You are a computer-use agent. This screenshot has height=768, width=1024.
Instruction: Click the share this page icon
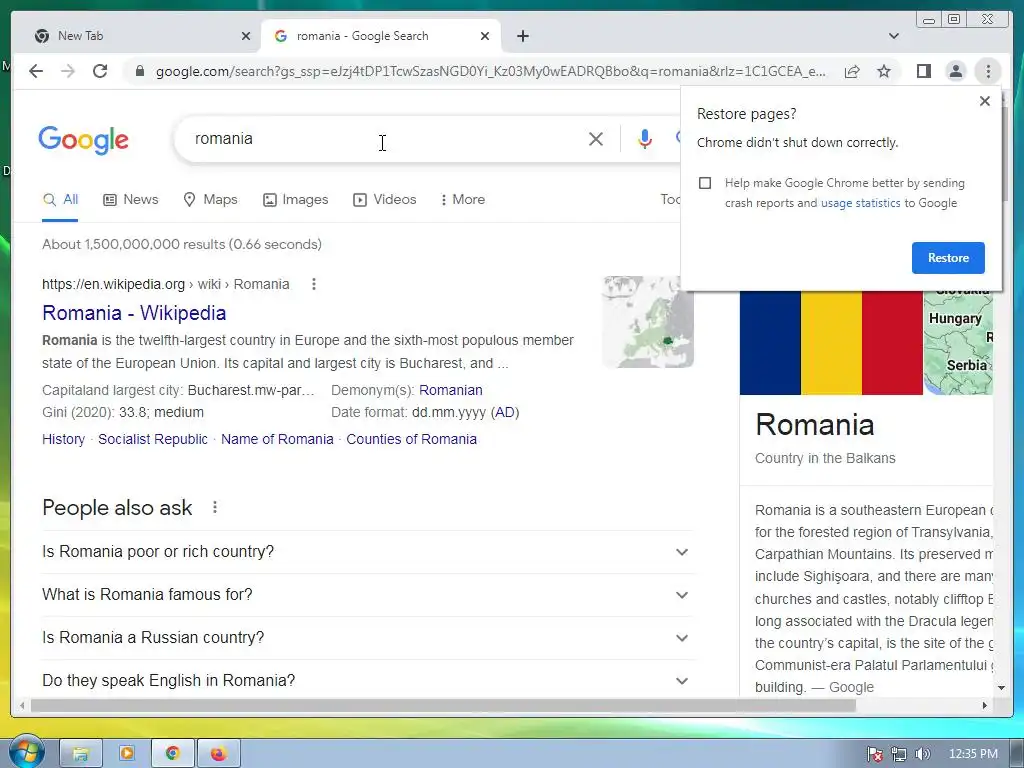(852, 71)
